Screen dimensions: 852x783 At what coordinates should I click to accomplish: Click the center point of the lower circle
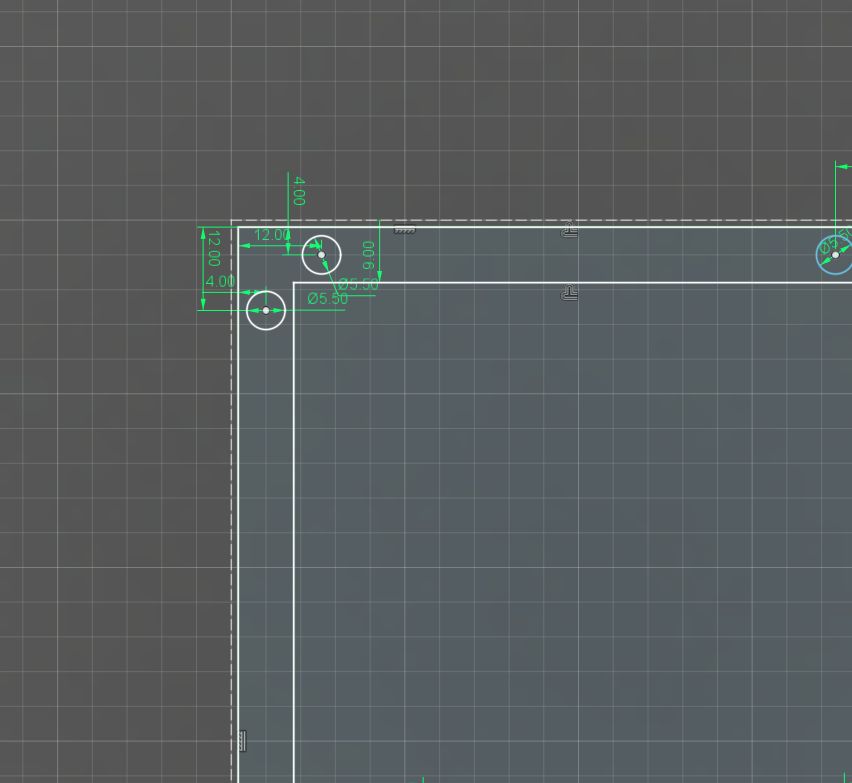(x=266, y=311)
